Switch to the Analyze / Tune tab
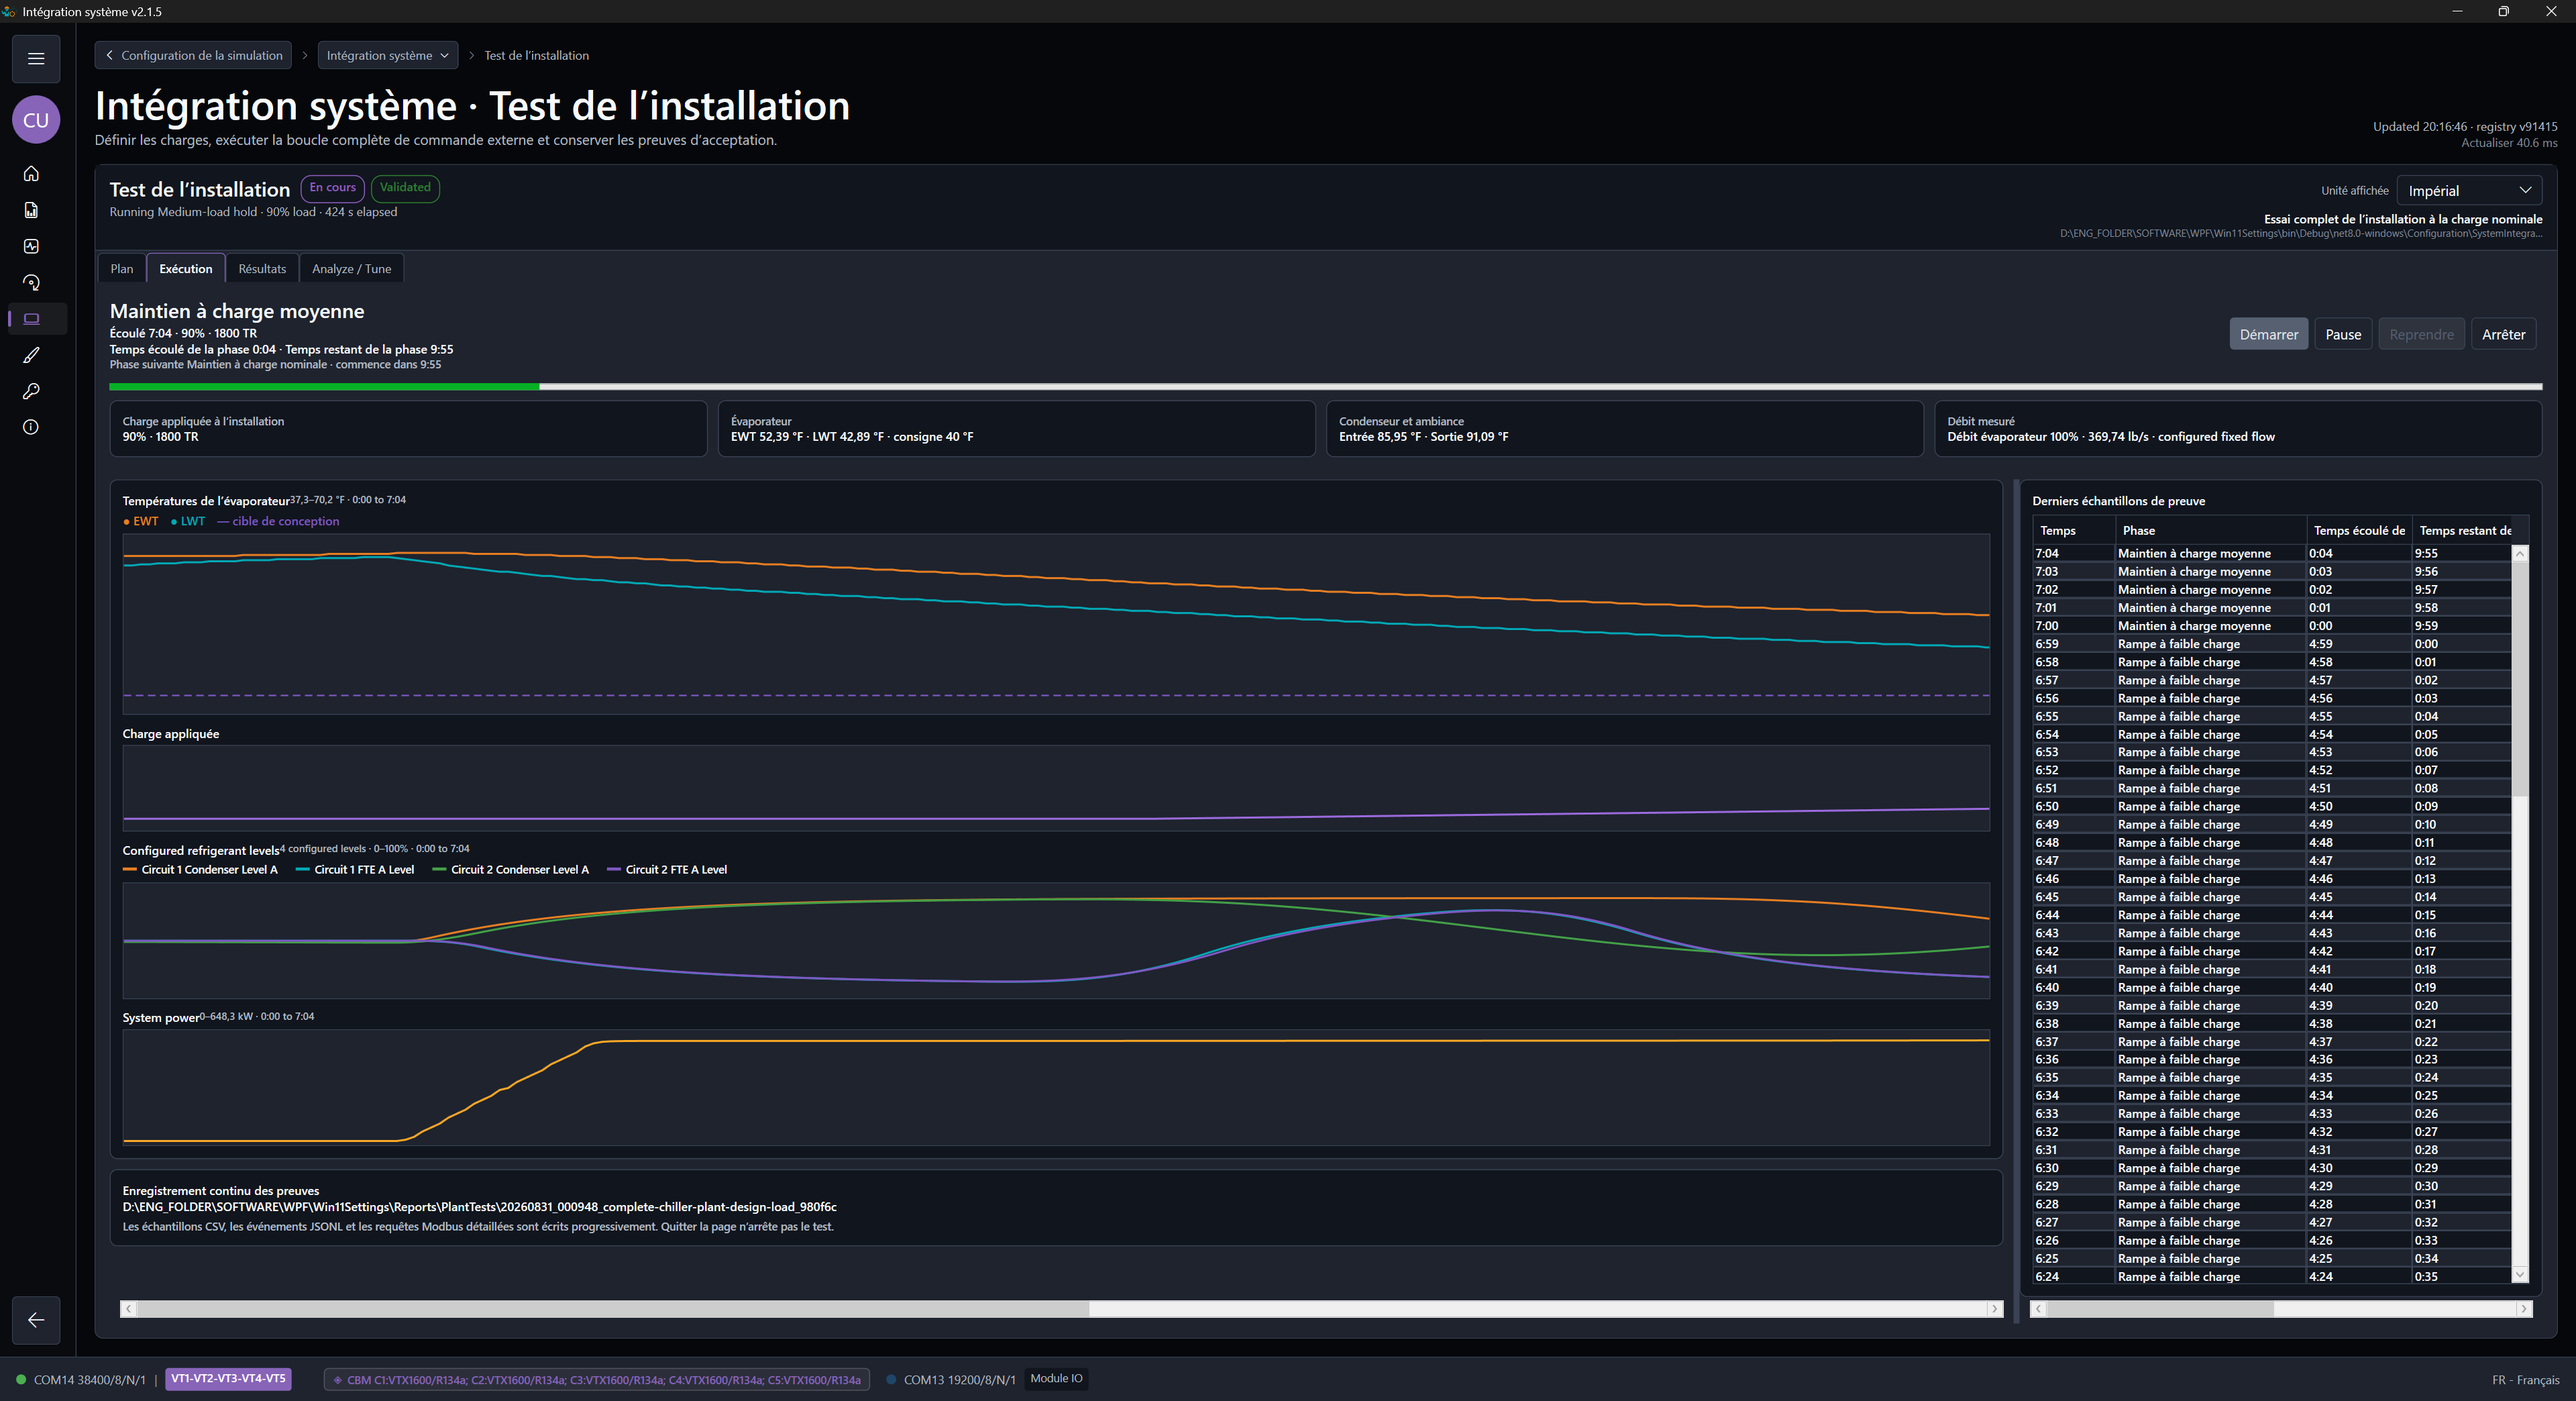The height and width of the screenshot is (1401, 2576). (351, 268)
